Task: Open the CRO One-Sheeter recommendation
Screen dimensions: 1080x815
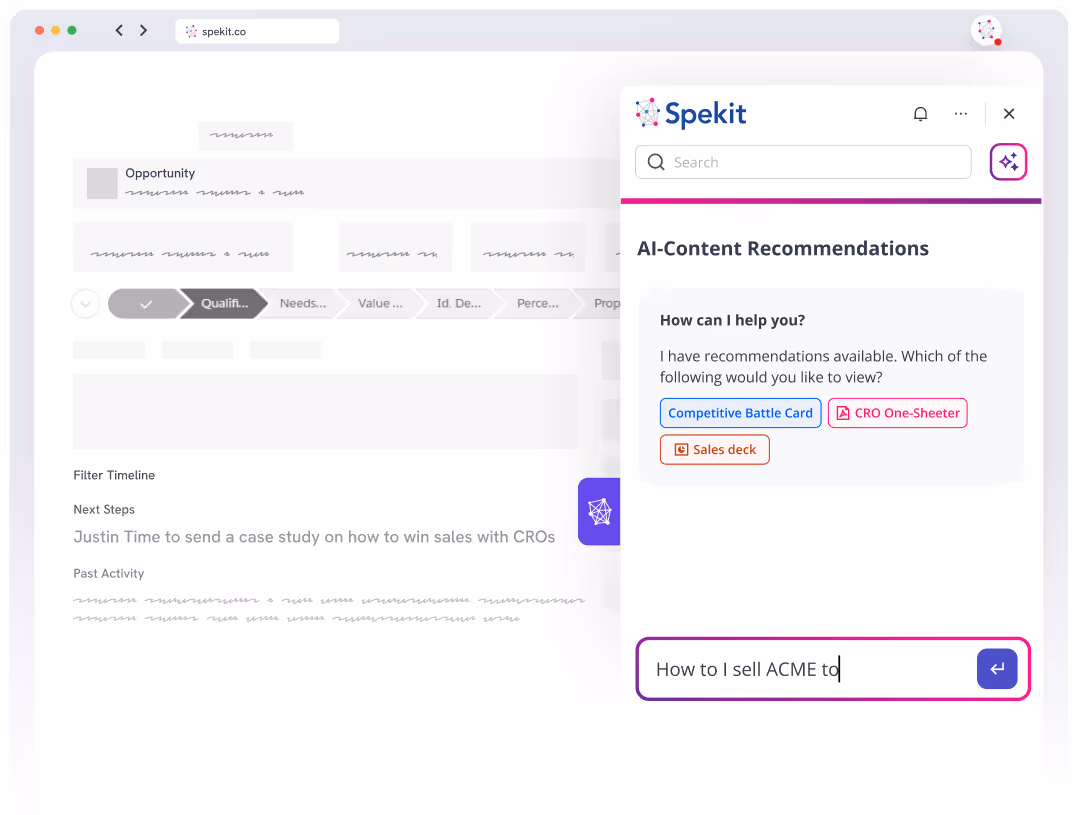Action: click(897, 413)
